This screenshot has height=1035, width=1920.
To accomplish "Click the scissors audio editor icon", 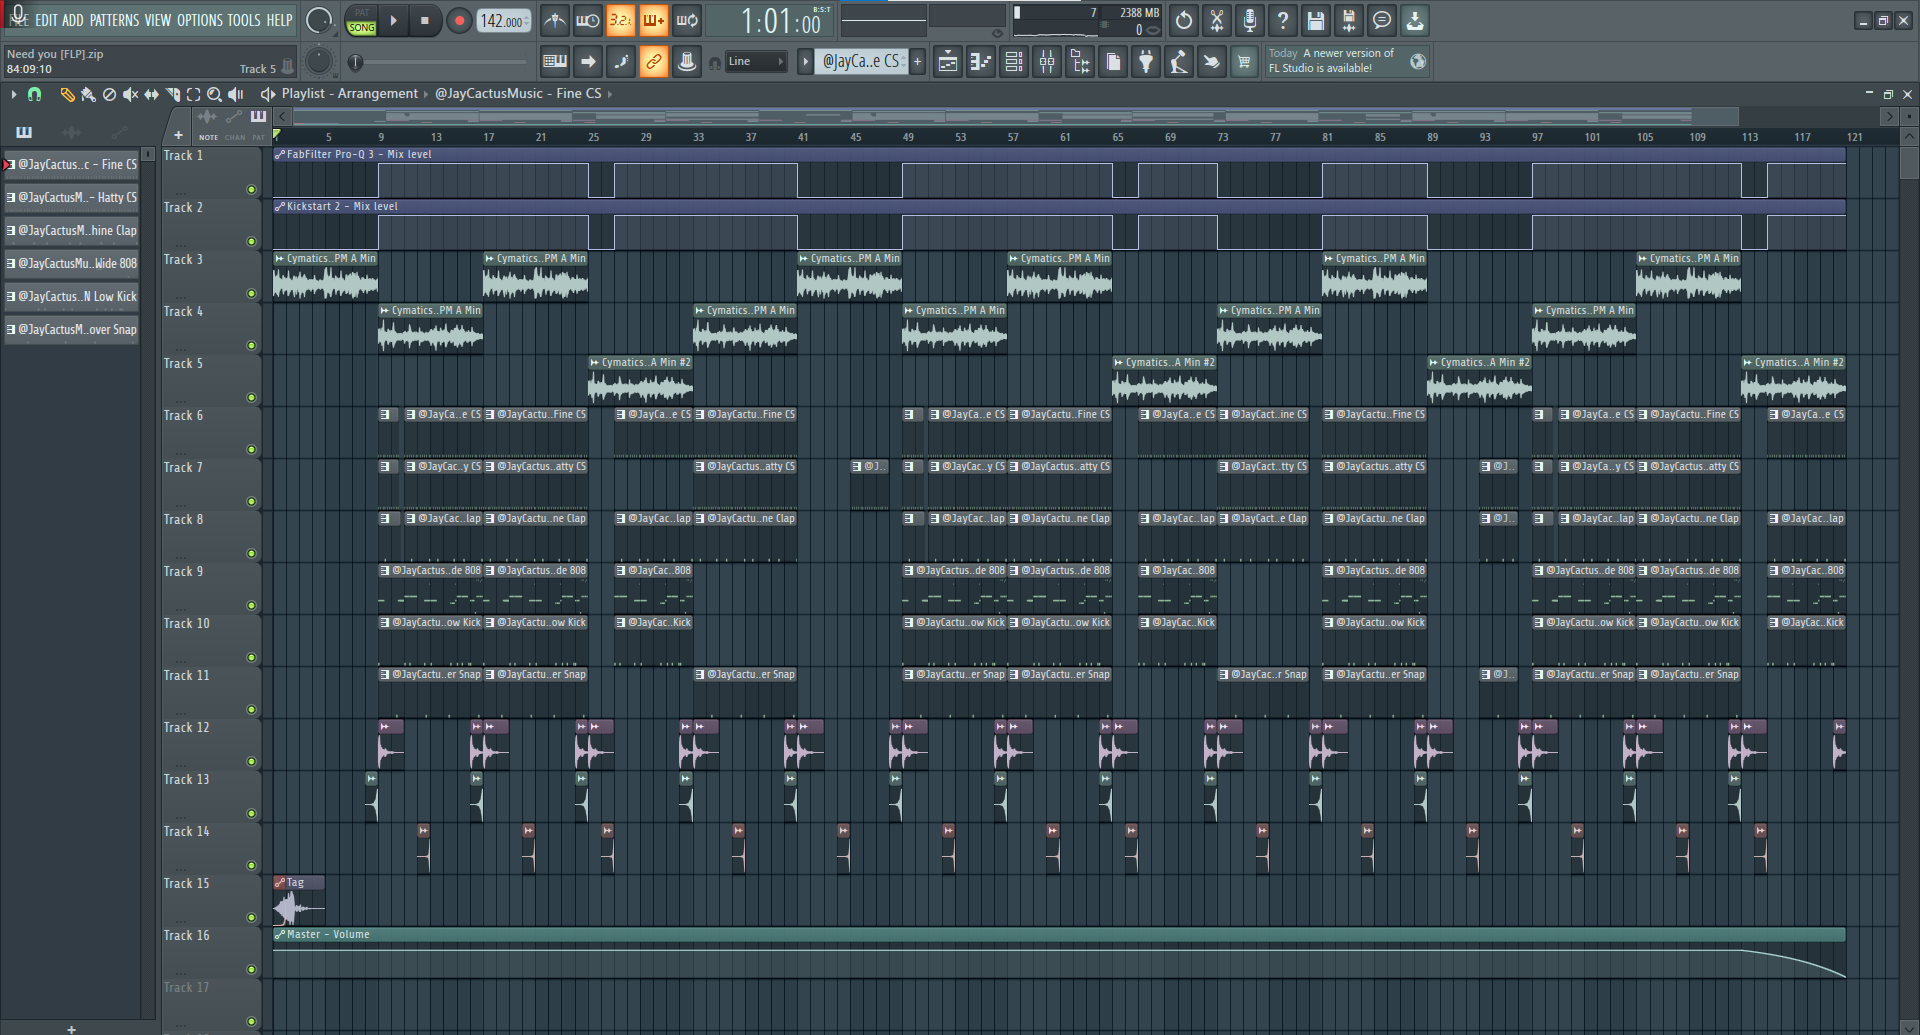I will click(x=1217, y=20).
